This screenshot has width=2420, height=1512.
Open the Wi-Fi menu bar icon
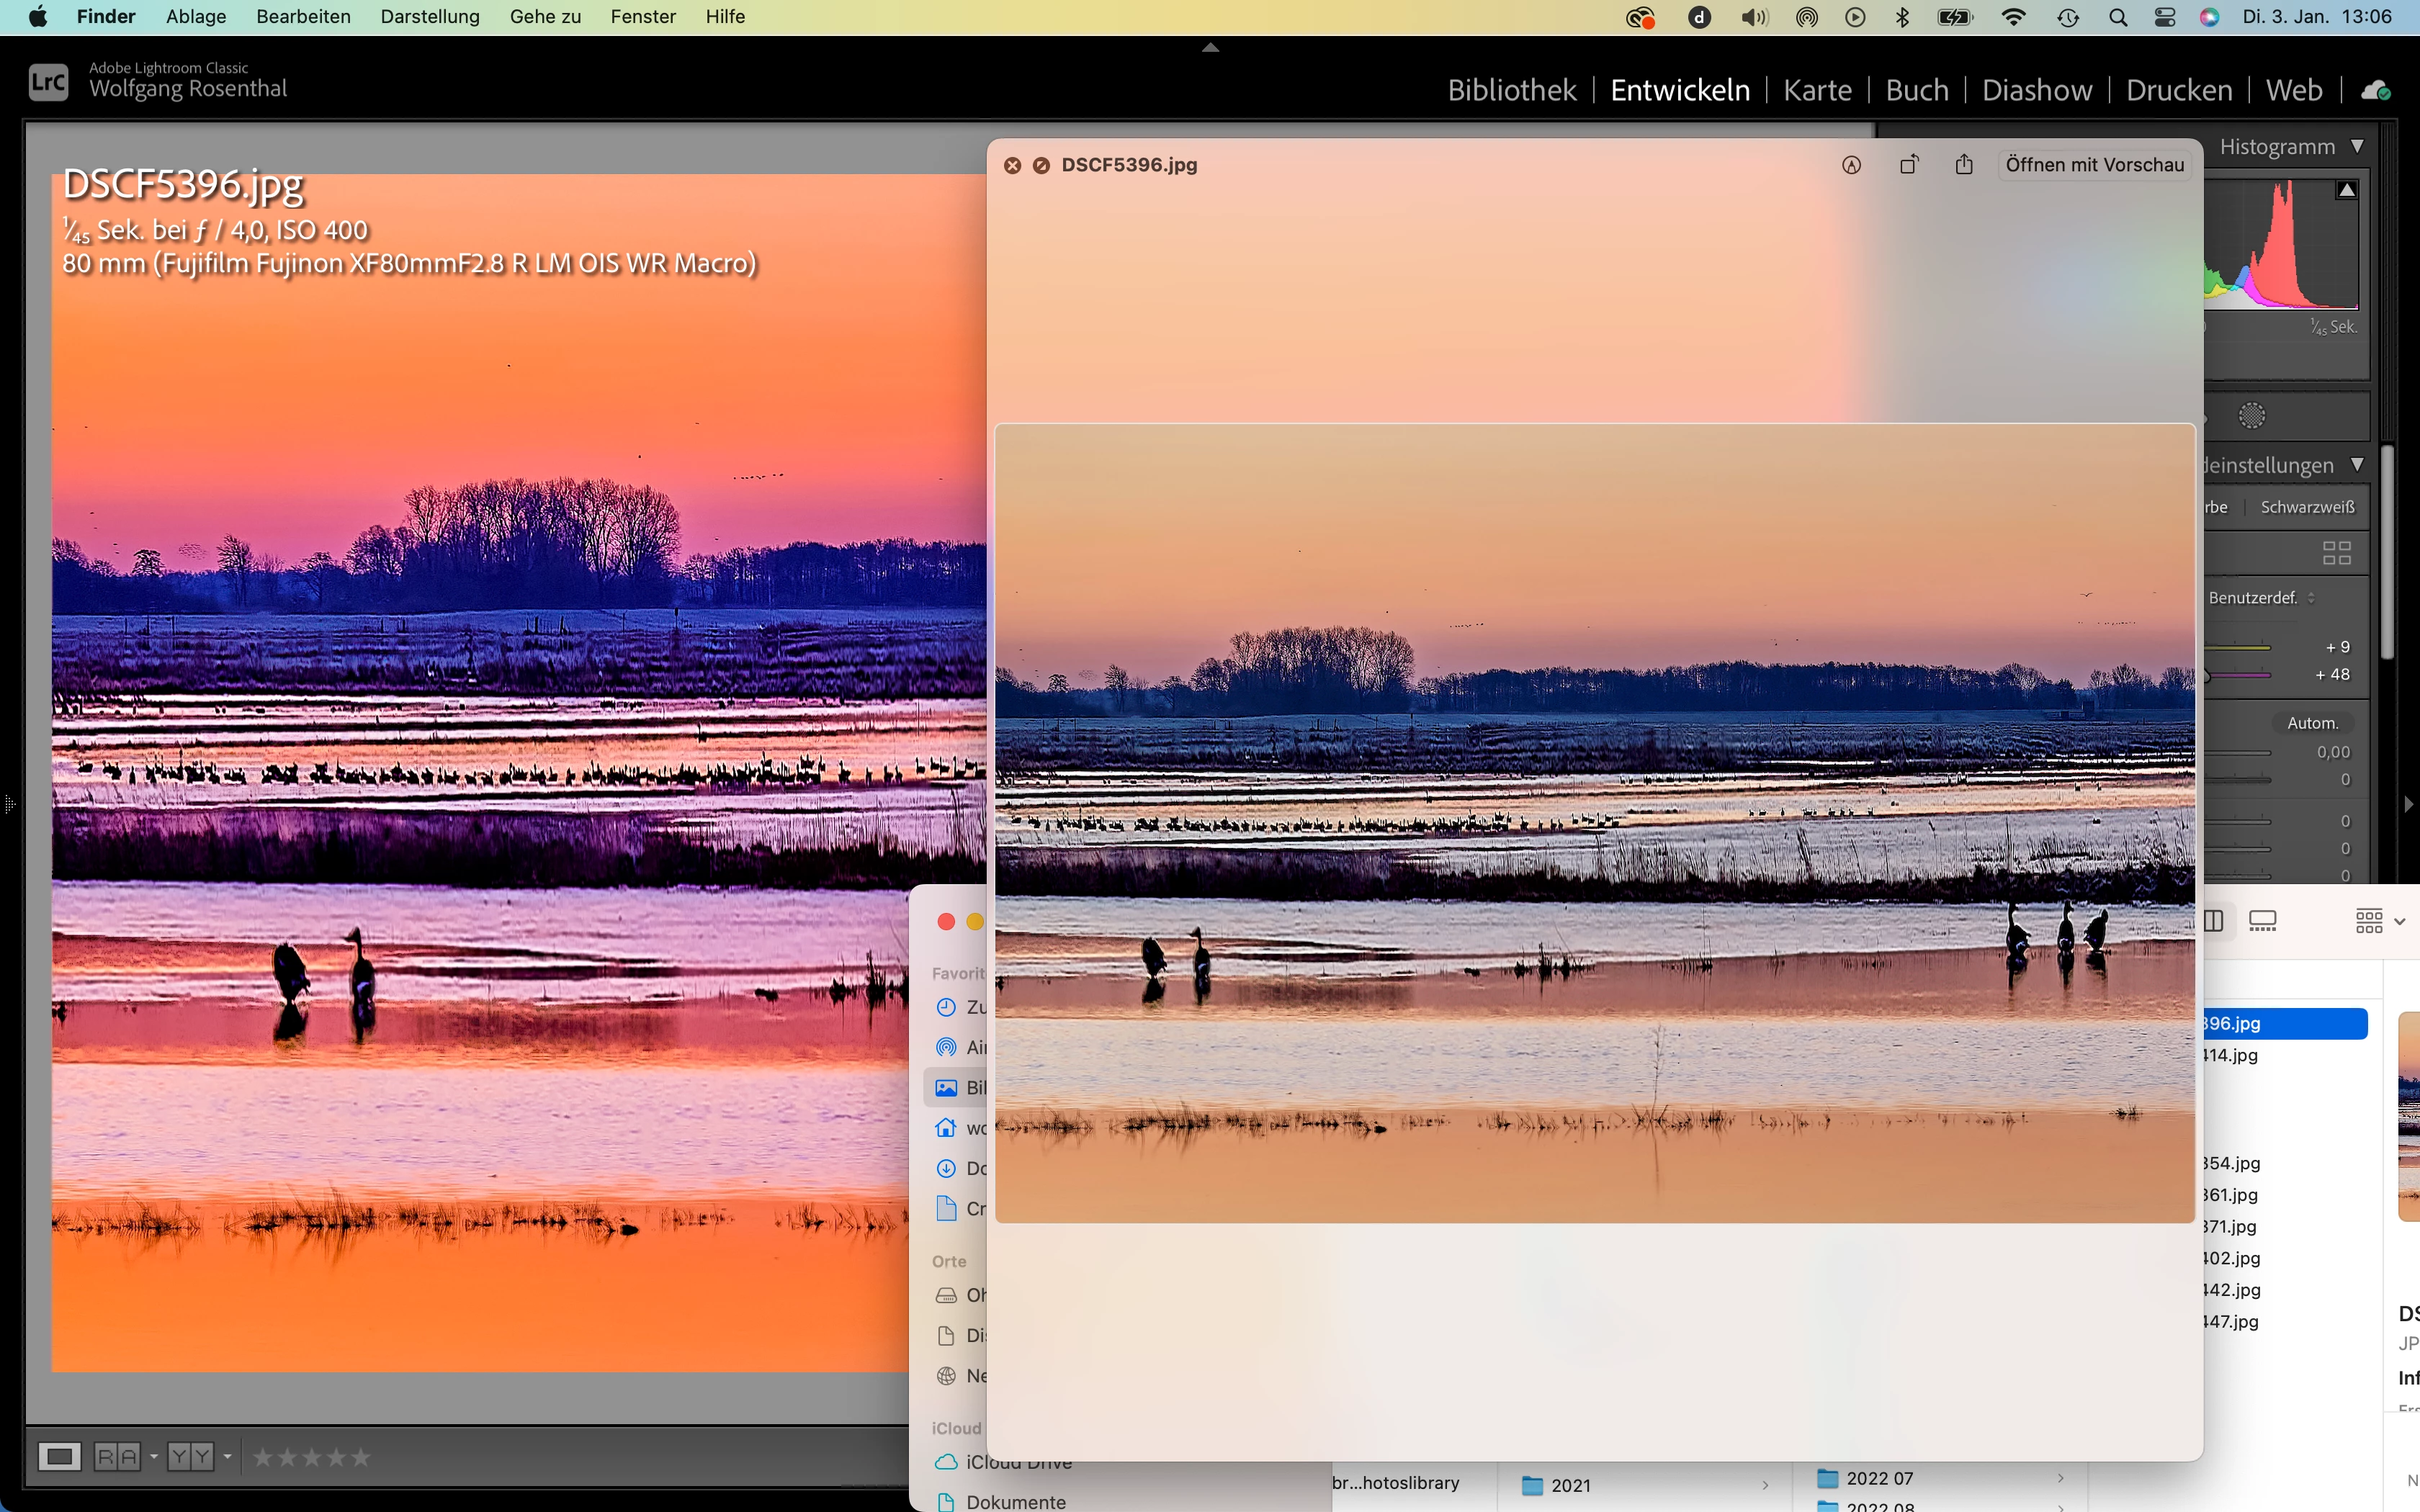coord(2013,17)
